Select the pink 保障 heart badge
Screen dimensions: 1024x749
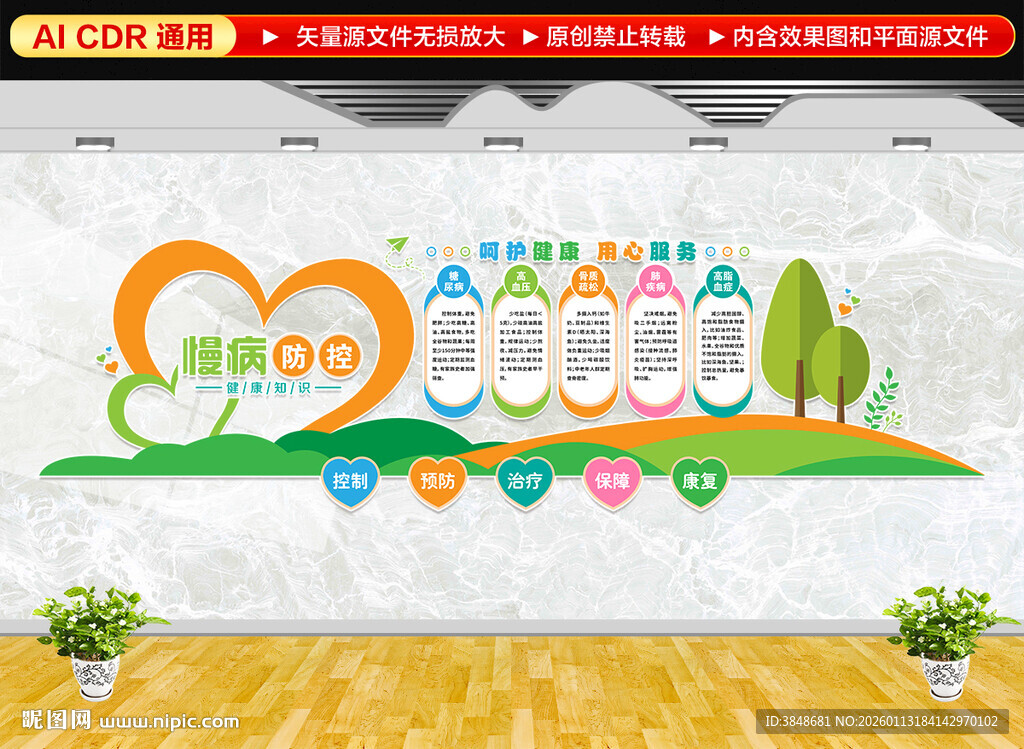tap(612, 482)
